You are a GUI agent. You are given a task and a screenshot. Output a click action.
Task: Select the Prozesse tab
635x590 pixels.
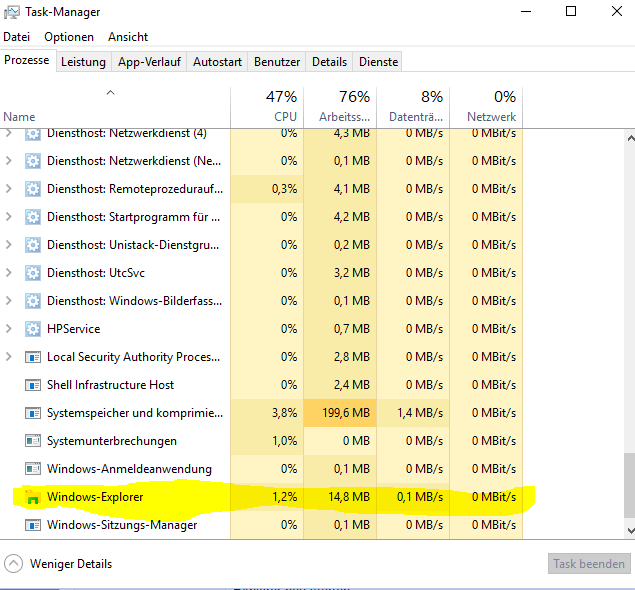(27, 60)
